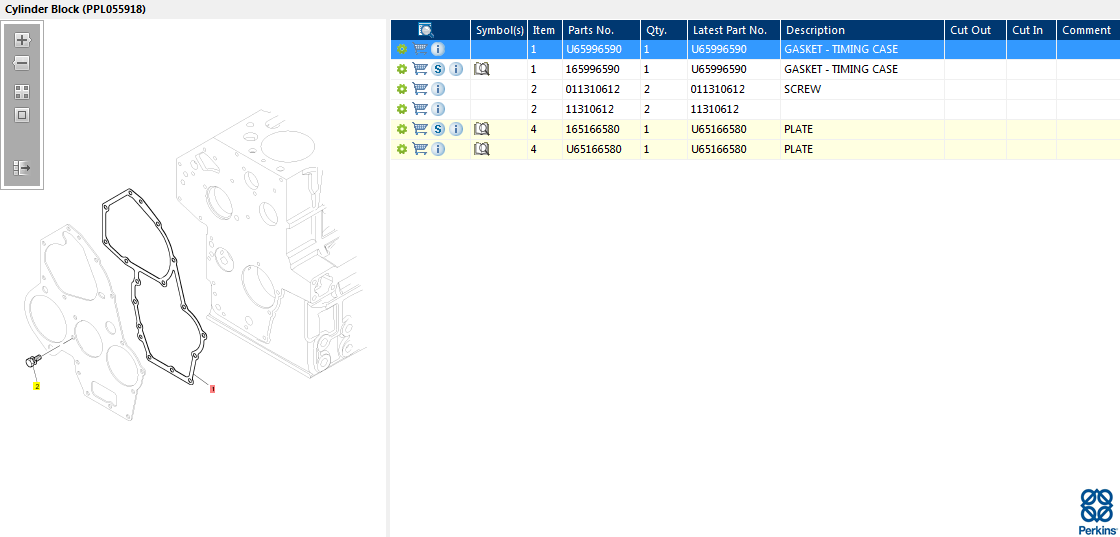Open symbol book icon for part 165166580
1120x537 pixels.
(482, 129)
